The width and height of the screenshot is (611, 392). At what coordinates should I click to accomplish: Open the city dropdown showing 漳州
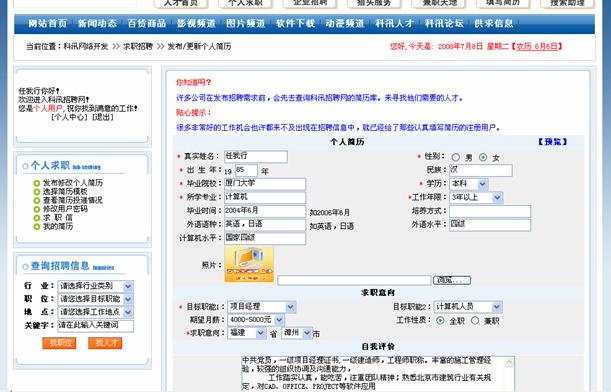[x=297, y=333]
